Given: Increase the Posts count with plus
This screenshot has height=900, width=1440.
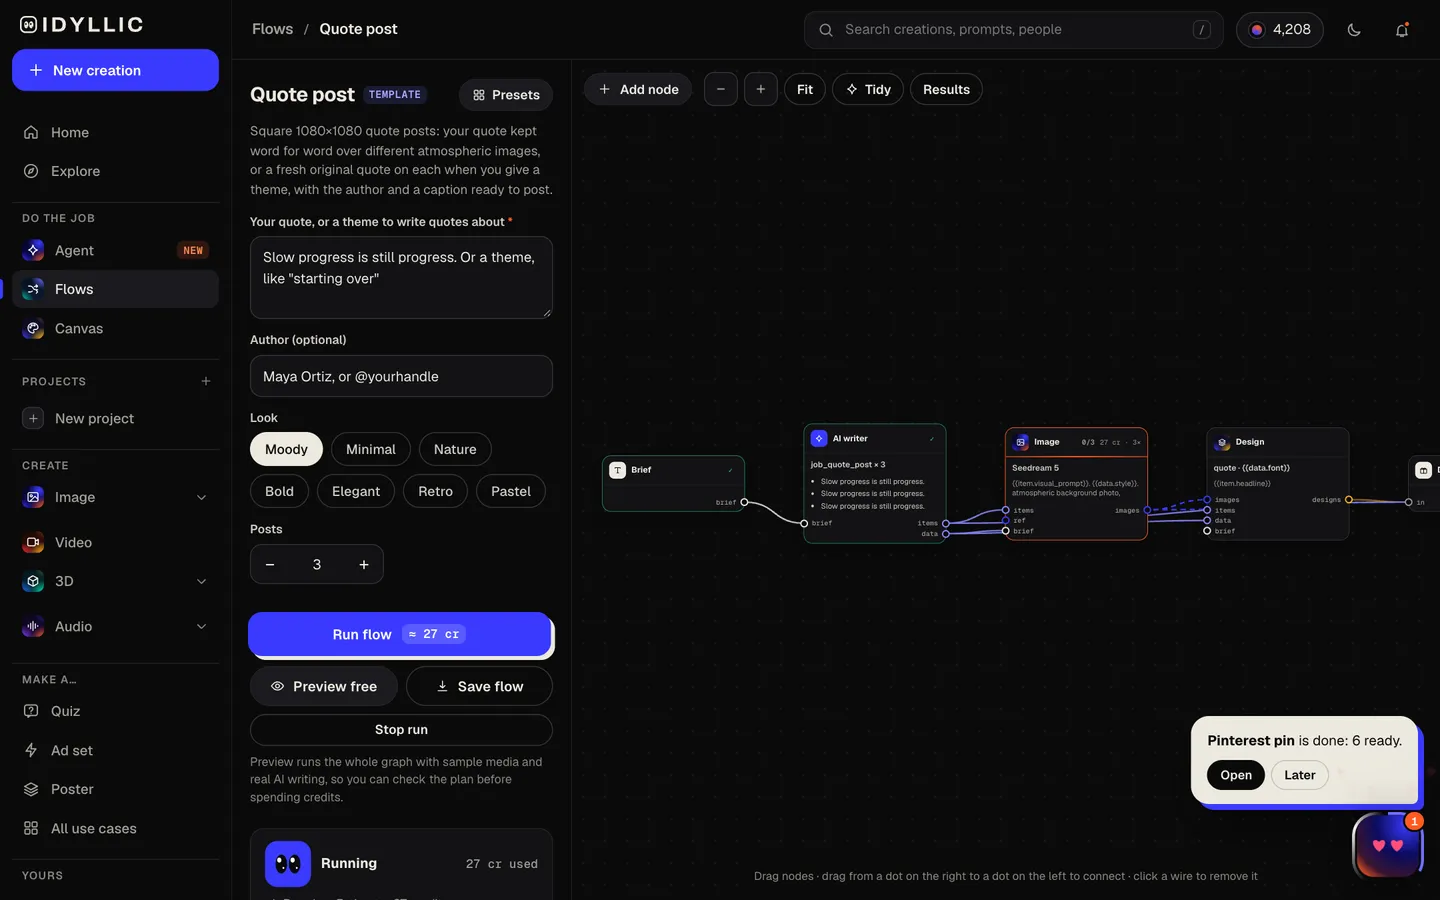Looking at the screenshot, I should pyautogui.click(x=364, y=565).
